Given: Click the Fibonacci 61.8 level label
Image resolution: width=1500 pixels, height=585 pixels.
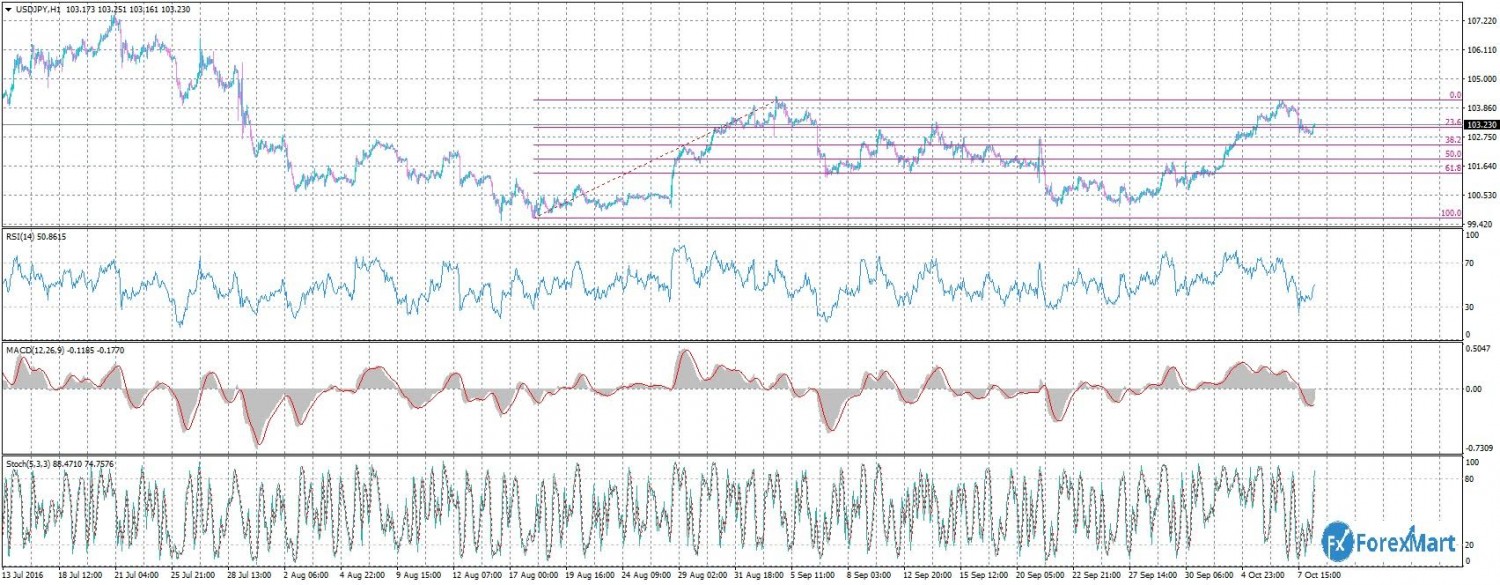Looking at the screenshot, I should click(1453, 169).
